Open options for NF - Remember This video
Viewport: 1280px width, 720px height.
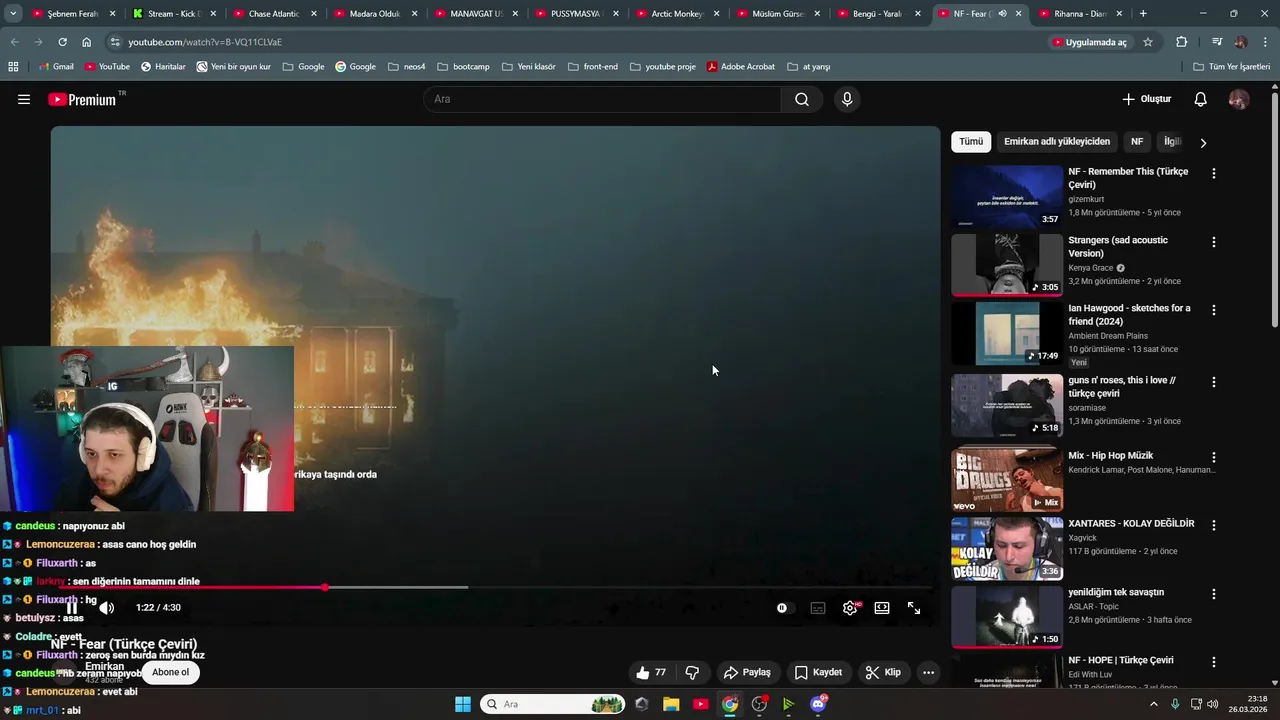click(1214, 173)
